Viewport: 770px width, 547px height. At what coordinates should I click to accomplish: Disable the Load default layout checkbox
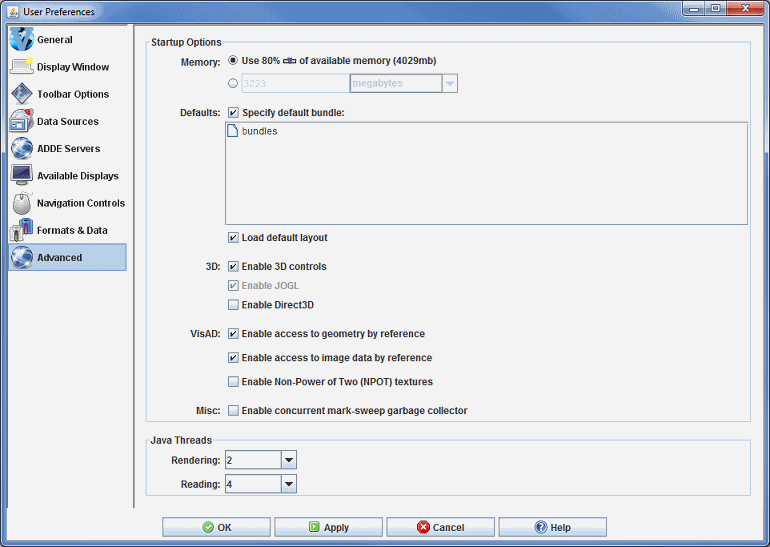point(233,238)
